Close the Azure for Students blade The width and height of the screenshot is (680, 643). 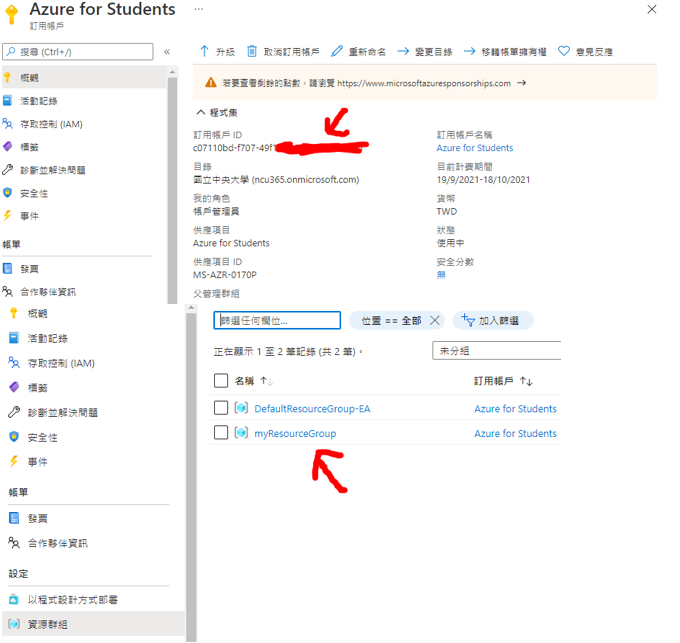point(651,9)
